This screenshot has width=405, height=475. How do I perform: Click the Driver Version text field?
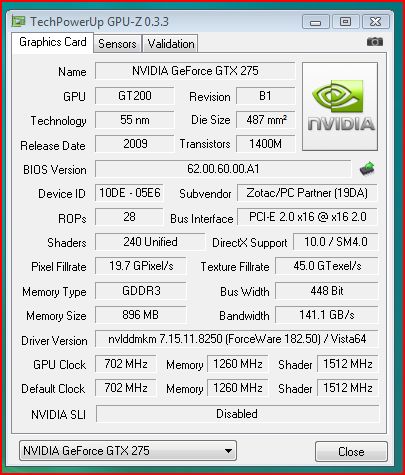point(237,339)
